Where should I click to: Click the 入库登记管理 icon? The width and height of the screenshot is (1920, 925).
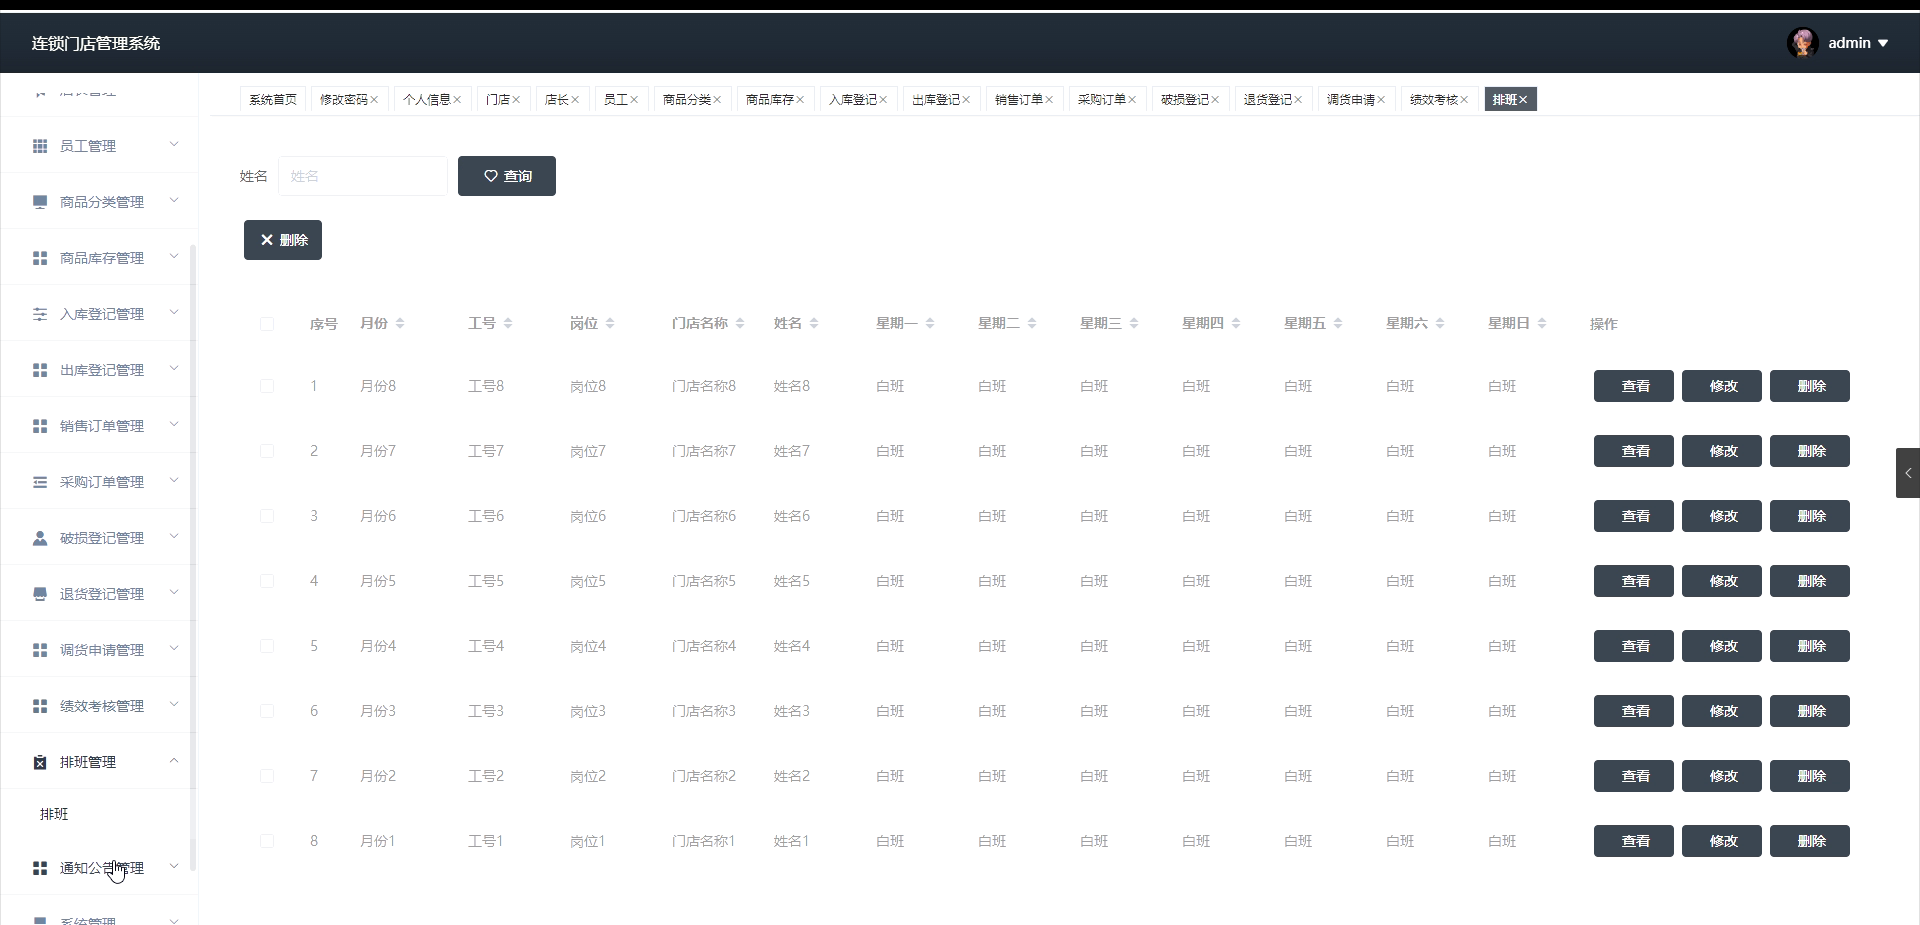point(40,314)
